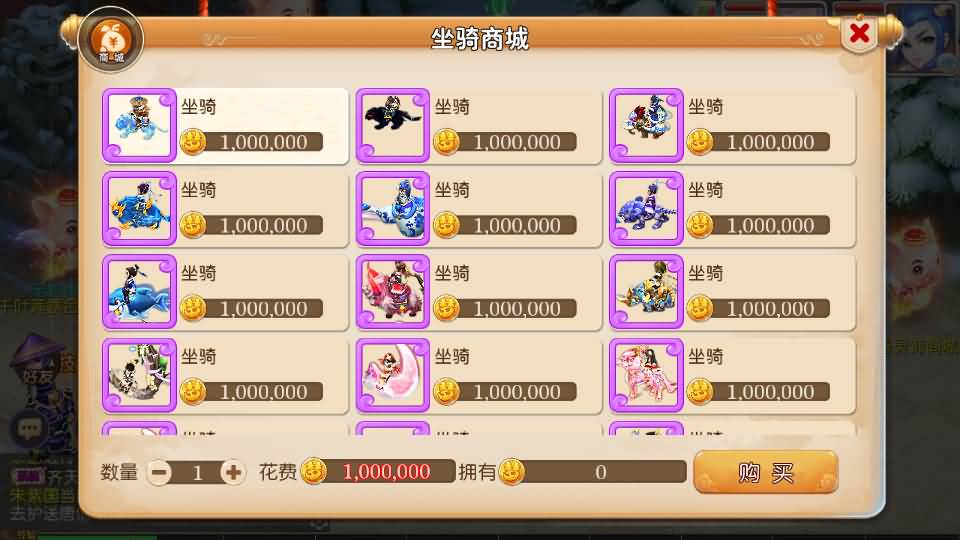
Task: Open the 商城 shop bag icon
Action: [111, 39]
